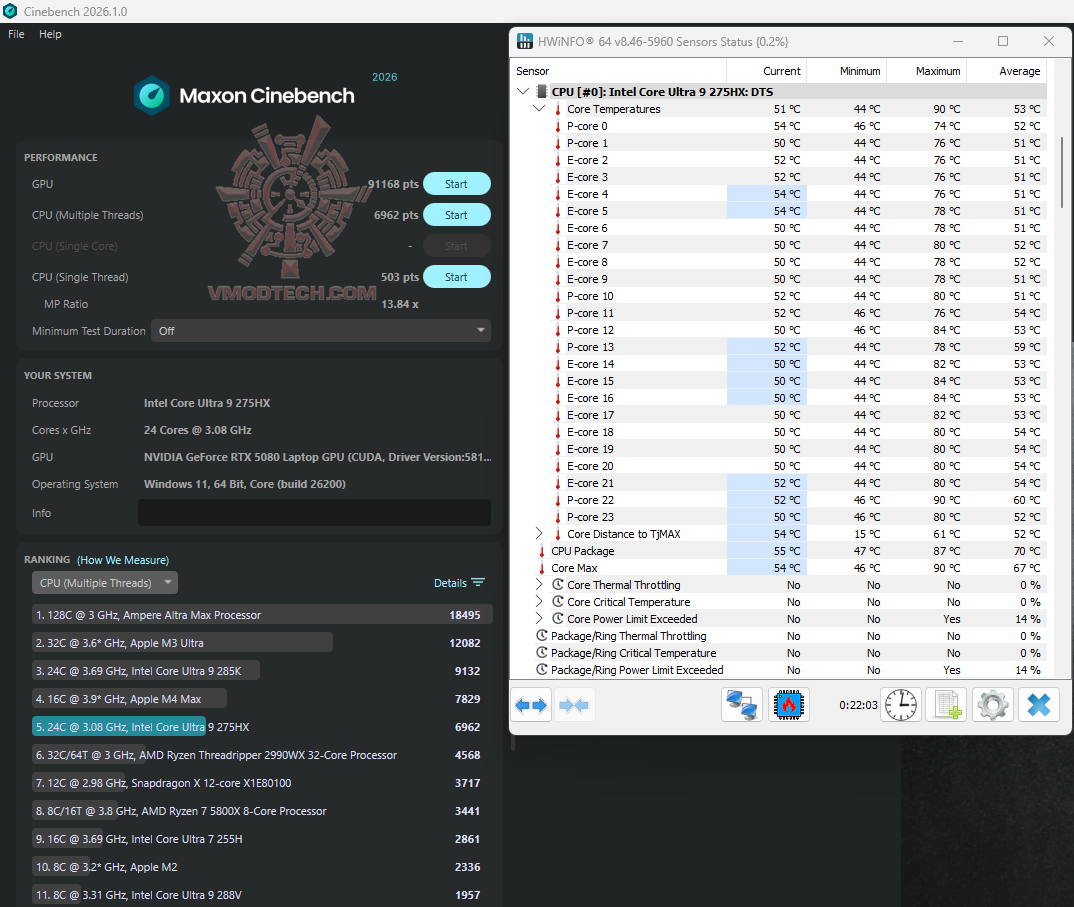Click the Maximum column header
This screenshot has height=907, width=1074.
(927, 71)
